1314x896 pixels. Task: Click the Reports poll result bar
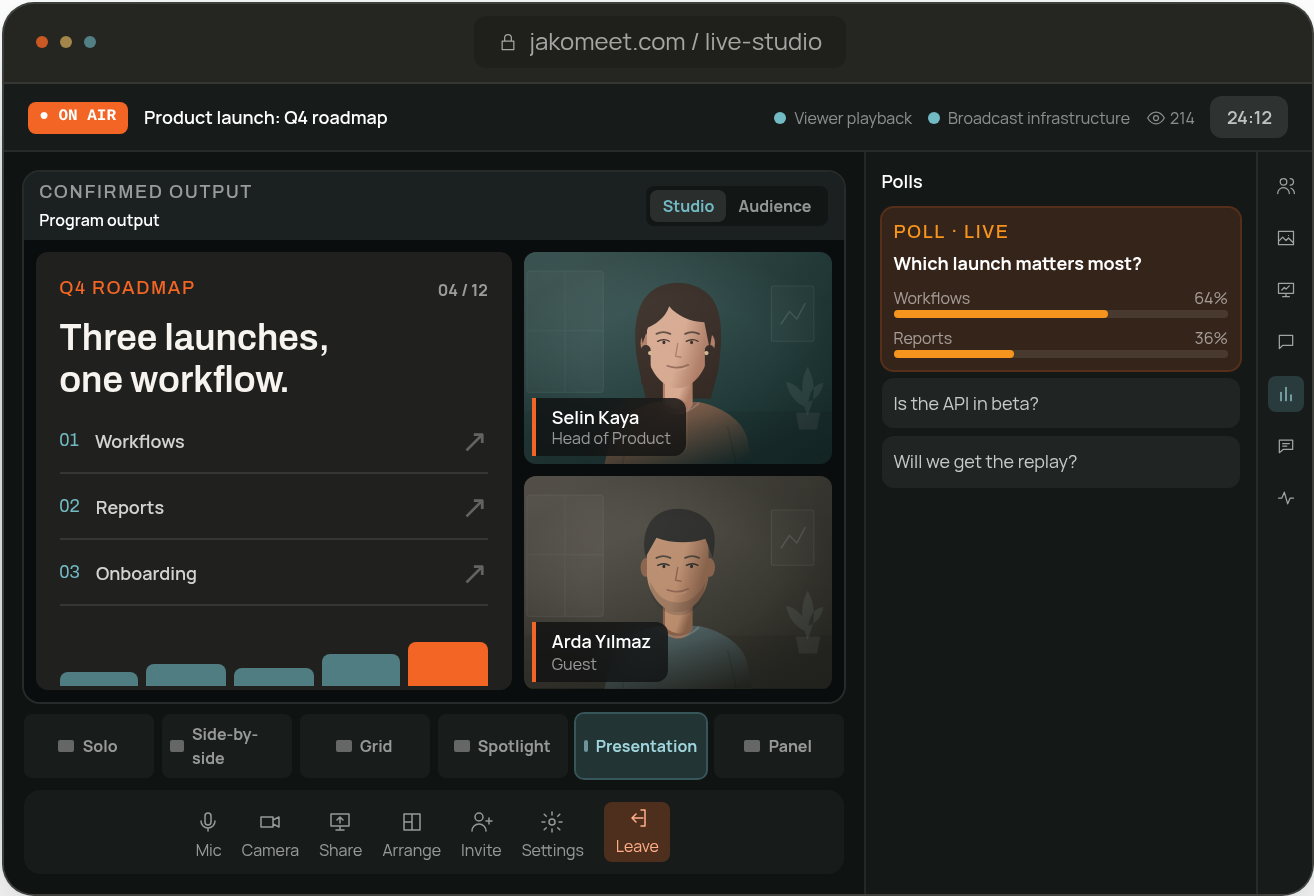coord(1061,354)
